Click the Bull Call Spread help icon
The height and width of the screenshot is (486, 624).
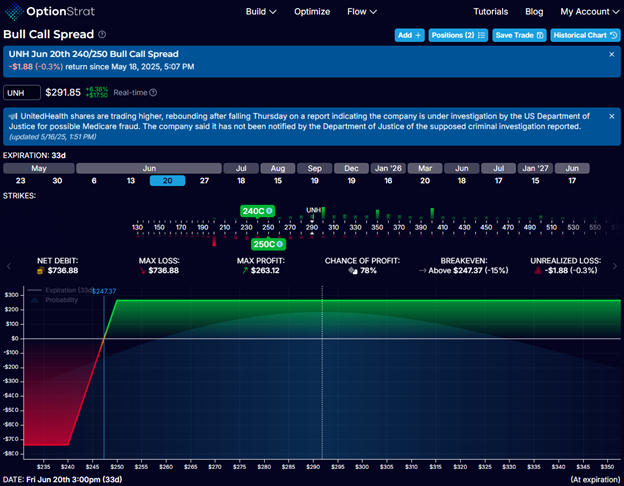pos(102,35)
